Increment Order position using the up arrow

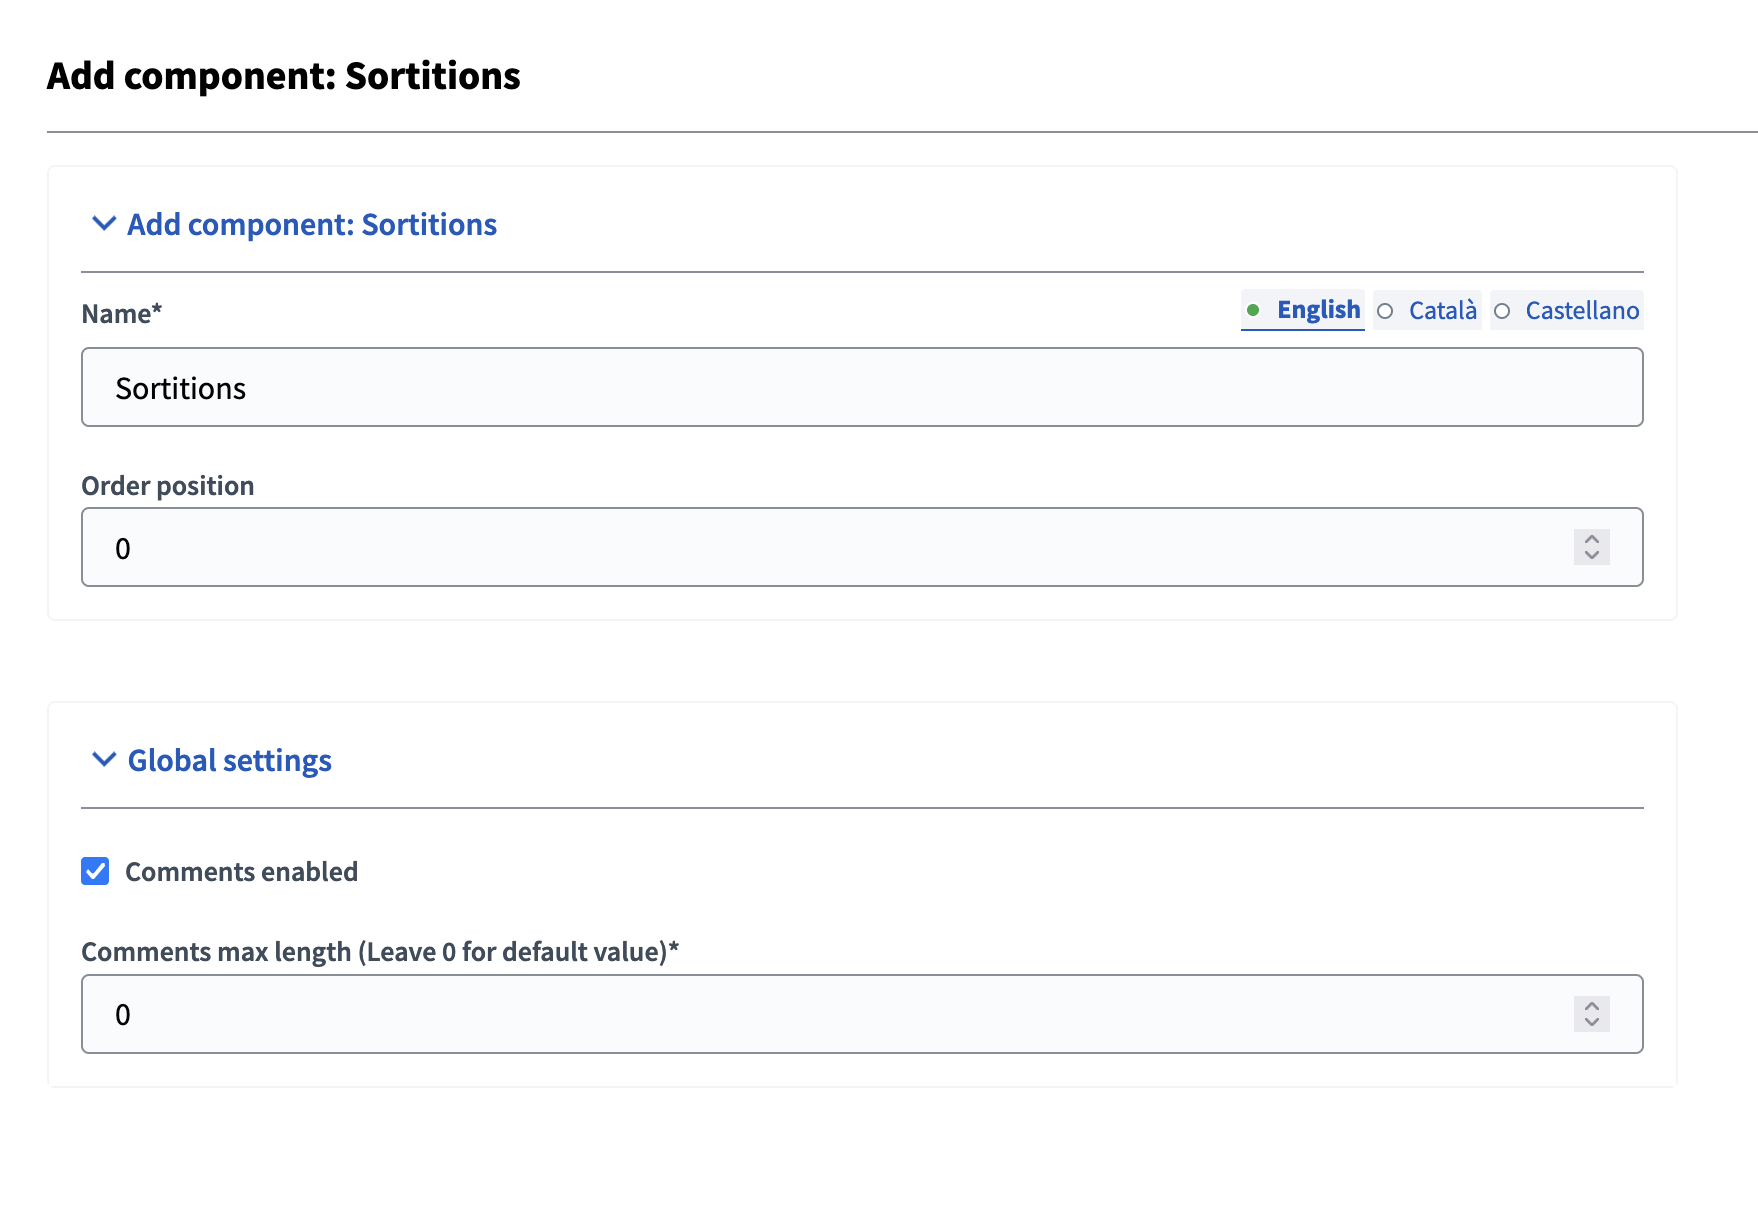click(1590, 540)
